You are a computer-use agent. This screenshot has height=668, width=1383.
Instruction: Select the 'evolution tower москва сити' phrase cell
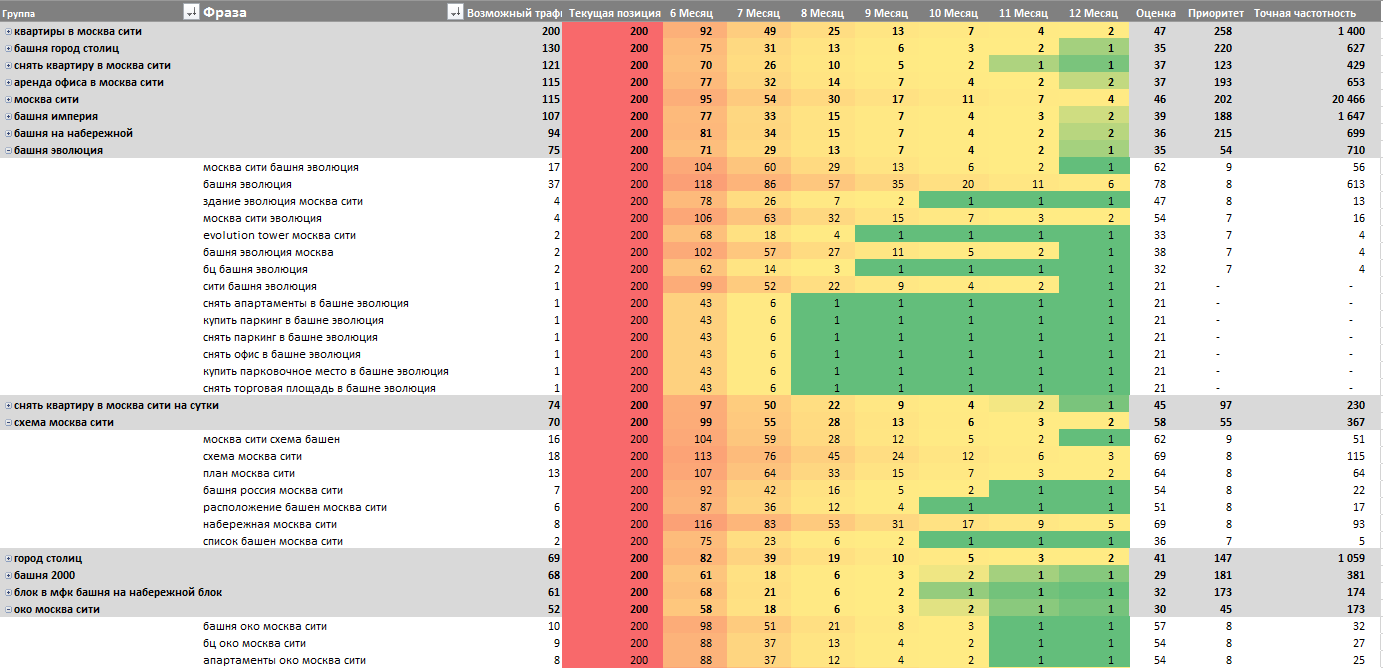point(279,236)
